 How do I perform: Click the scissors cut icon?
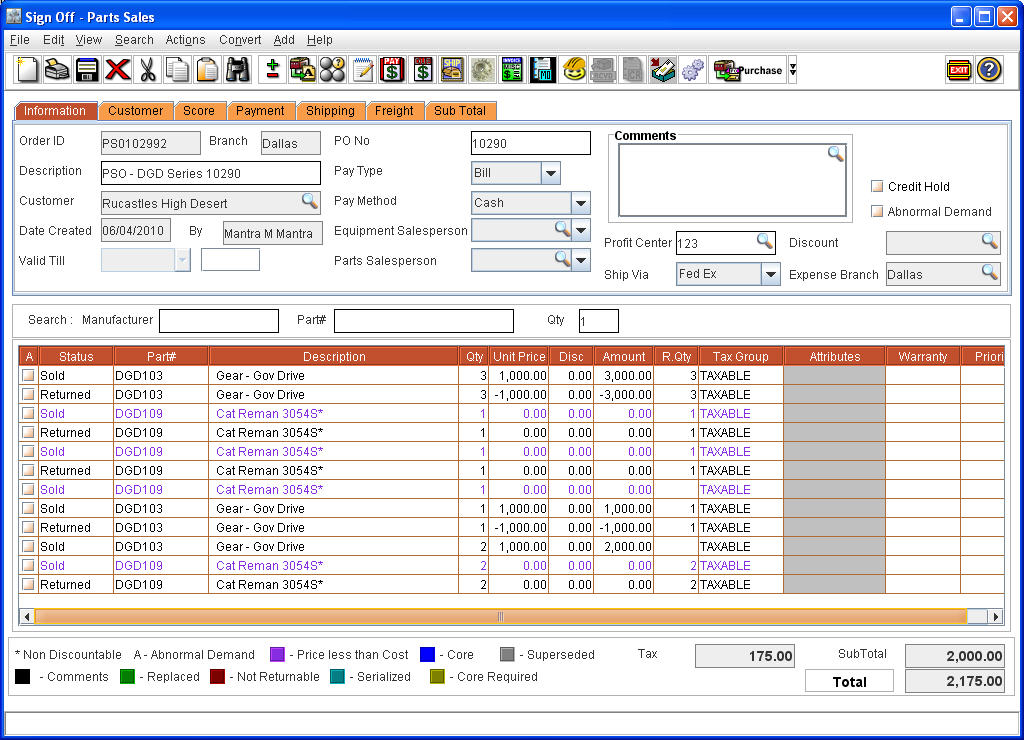(148, 70)
